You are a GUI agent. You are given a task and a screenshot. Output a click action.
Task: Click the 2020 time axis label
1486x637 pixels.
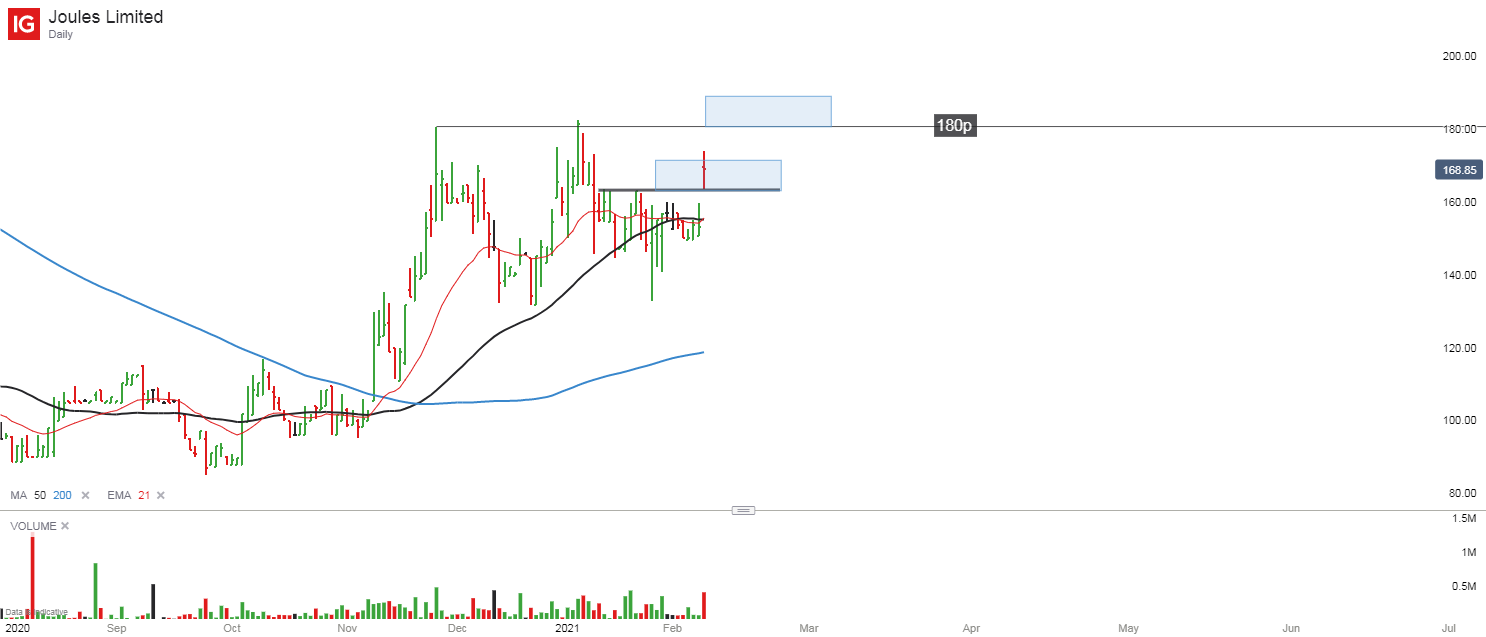[18, 629]
